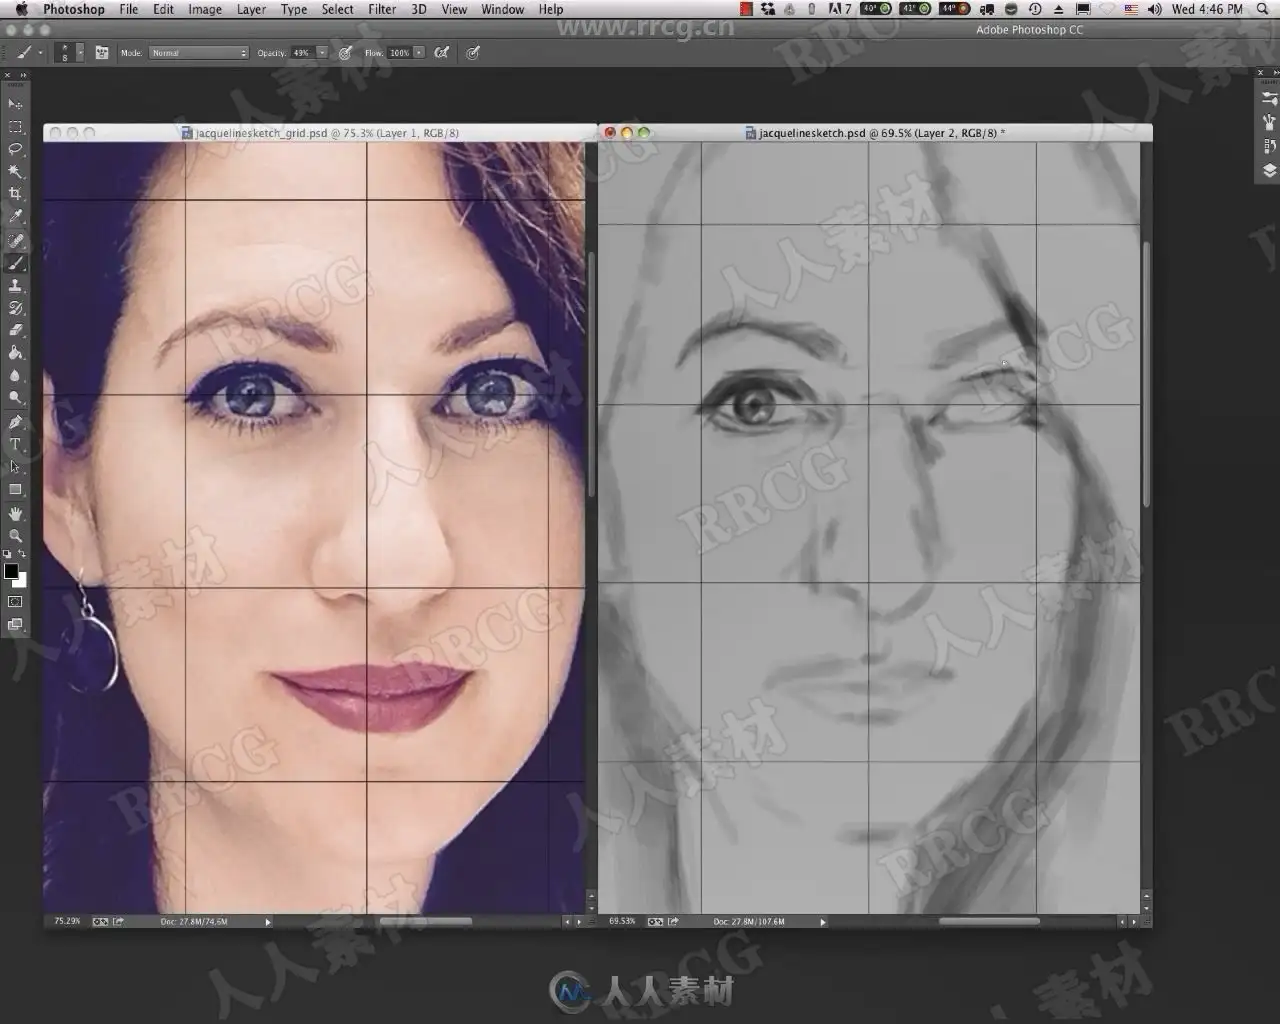Select the Healing Brush tool
Screen dimensions: 1280x1024
click(x=15, y=241)
